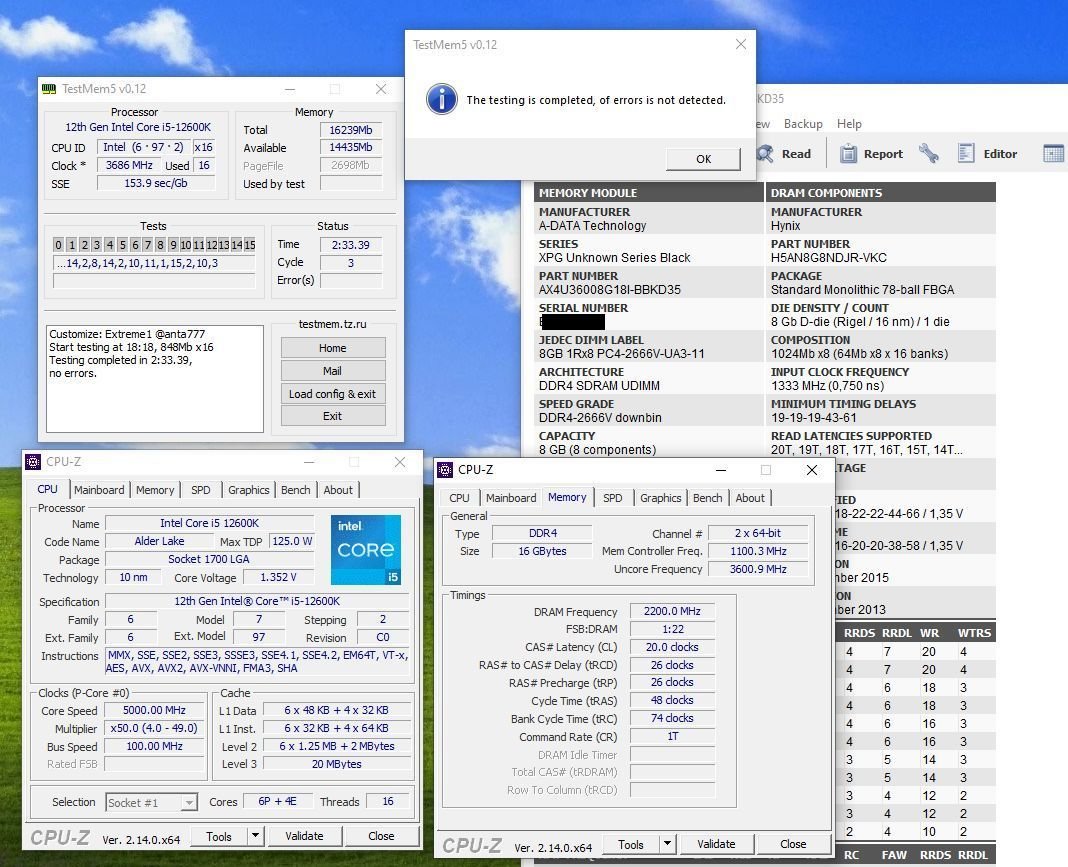Click the Time field showing 2:33.39

351,245
